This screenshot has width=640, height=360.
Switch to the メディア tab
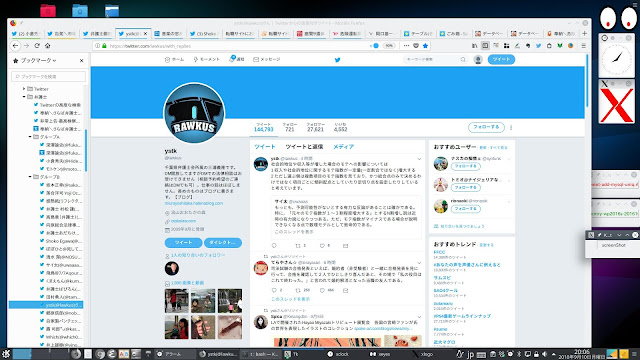[x=343, y=147]
